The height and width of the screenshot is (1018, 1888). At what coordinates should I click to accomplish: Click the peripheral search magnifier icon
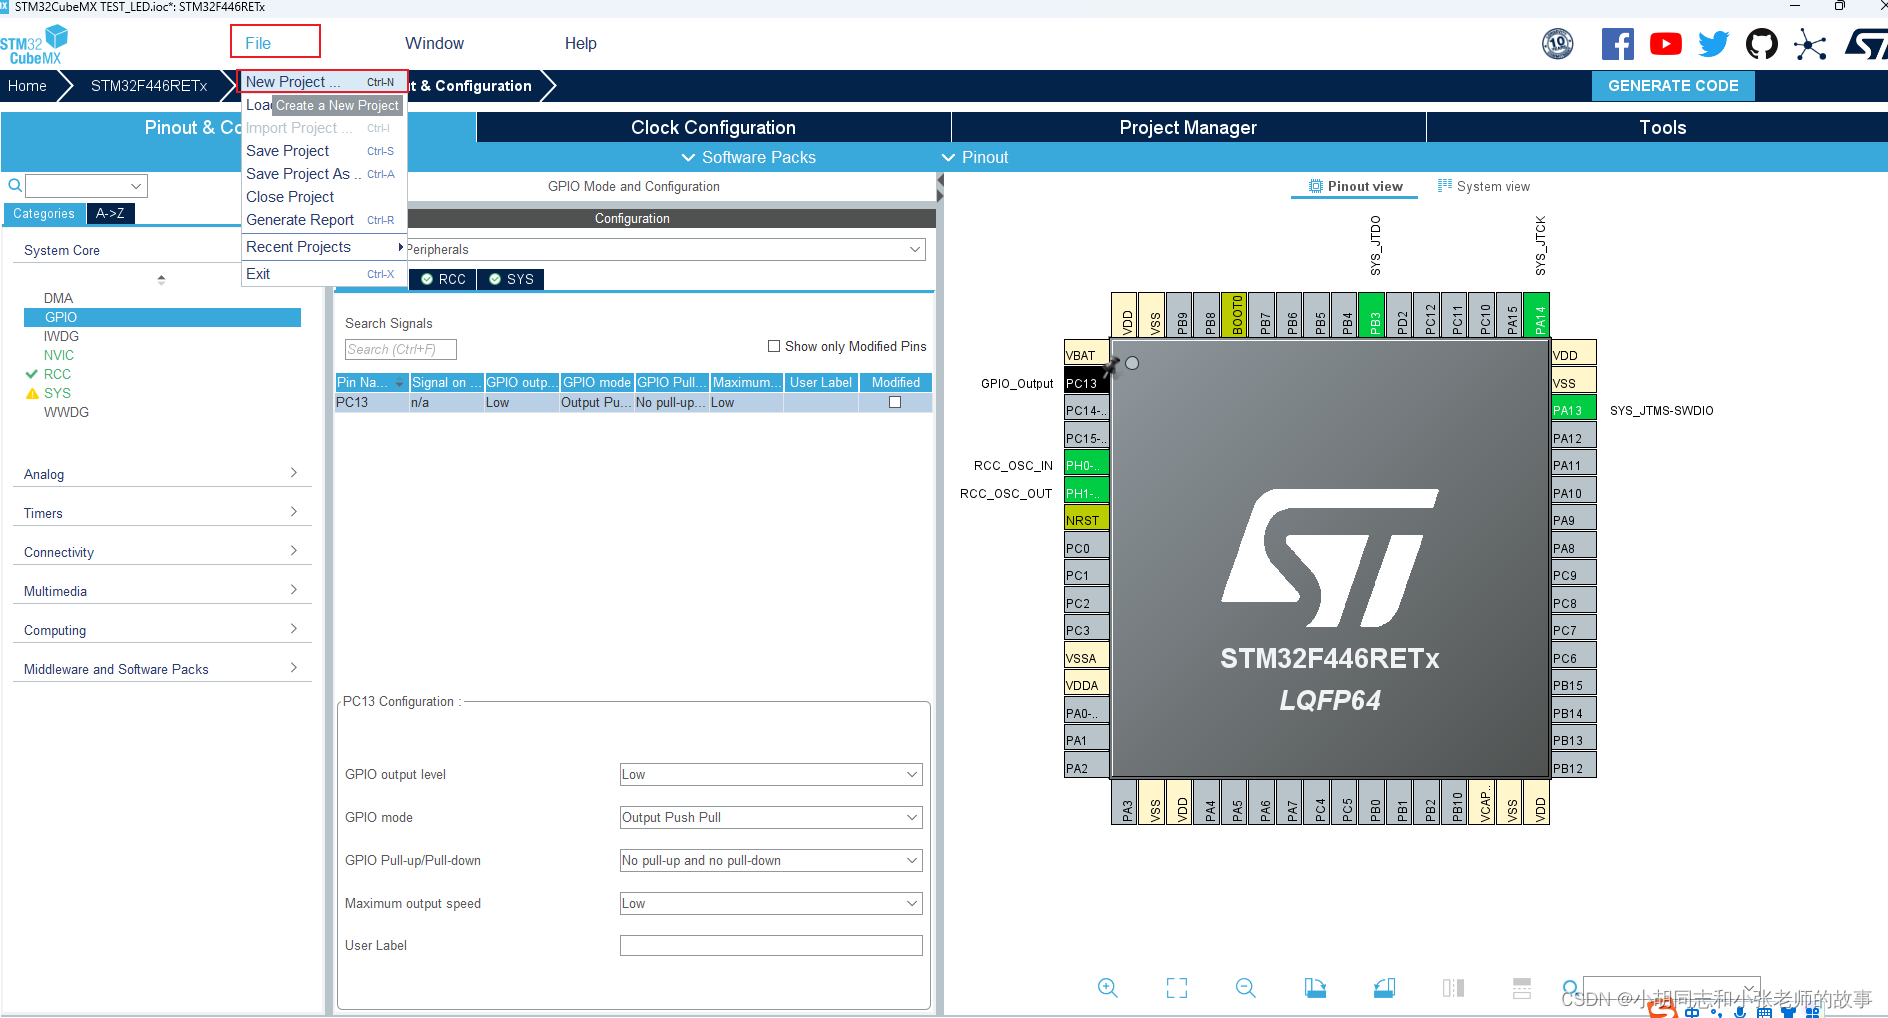coord(15,186)
